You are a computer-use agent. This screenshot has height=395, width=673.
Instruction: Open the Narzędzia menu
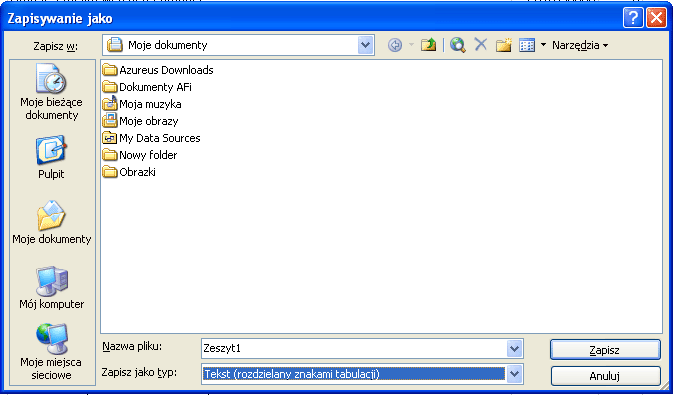point(580,45)
